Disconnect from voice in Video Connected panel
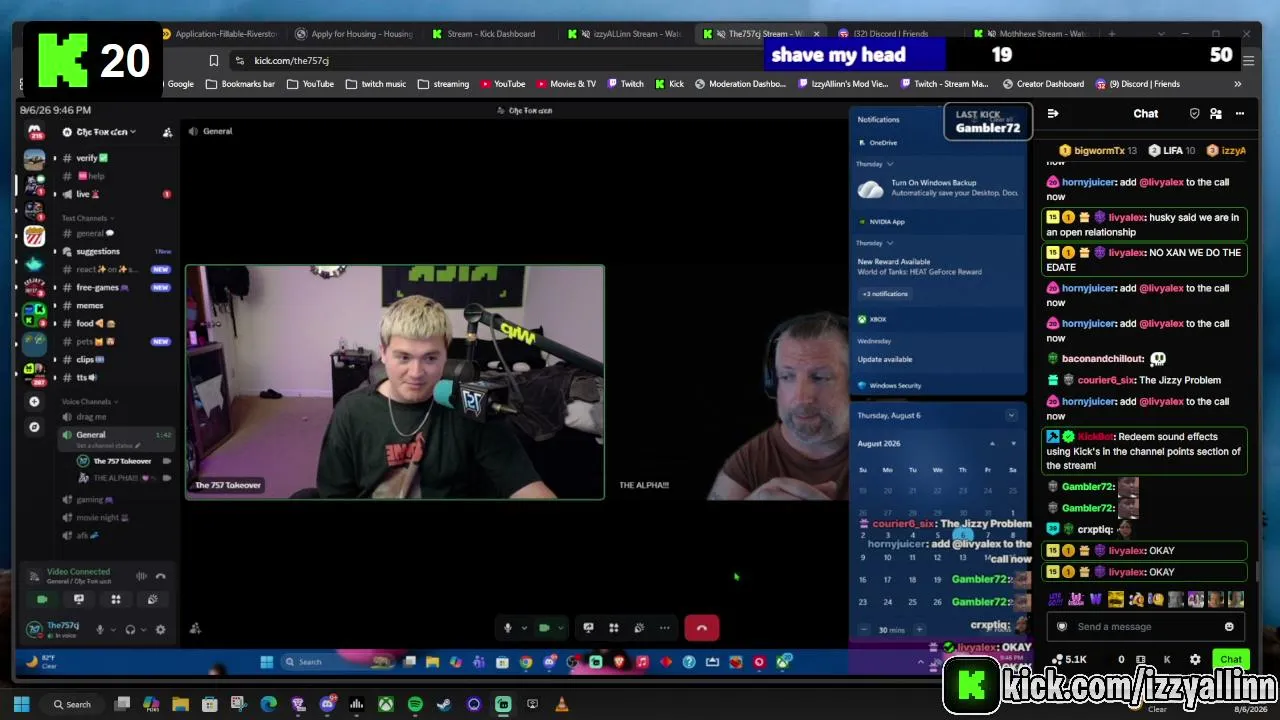1280x720 pixels. pyautogui.click(x=160, y=576)
